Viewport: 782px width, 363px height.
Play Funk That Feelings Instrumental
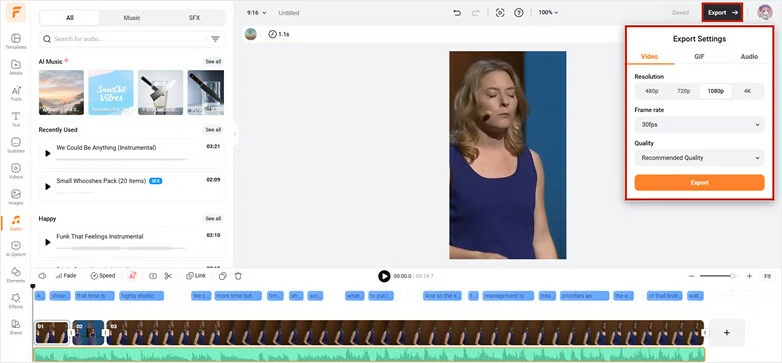(x=48, y=242)
